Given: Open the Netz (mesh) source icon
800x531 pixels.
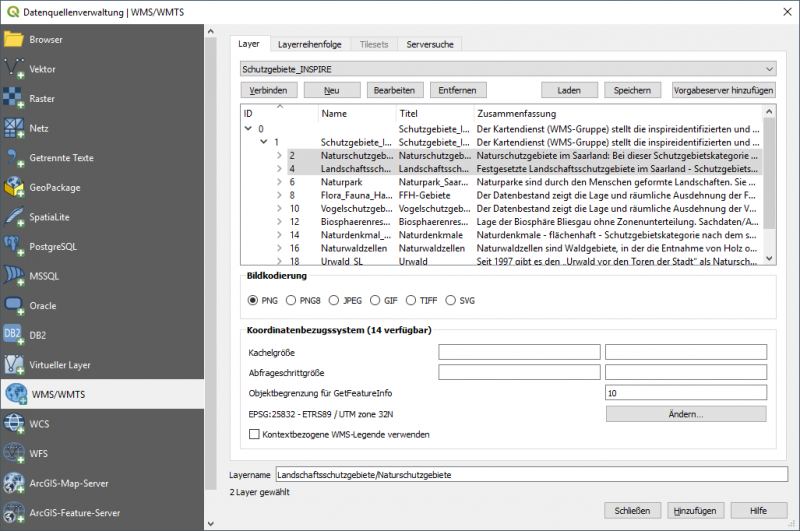Looking at the screenshot, I should (x=14, y=128).
